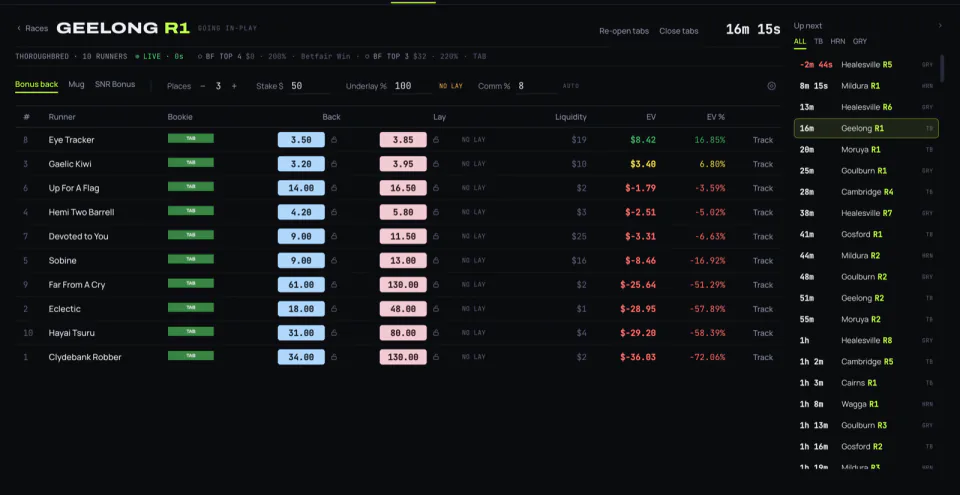
Task: Filter Up next by HRN
Action: 838,42
